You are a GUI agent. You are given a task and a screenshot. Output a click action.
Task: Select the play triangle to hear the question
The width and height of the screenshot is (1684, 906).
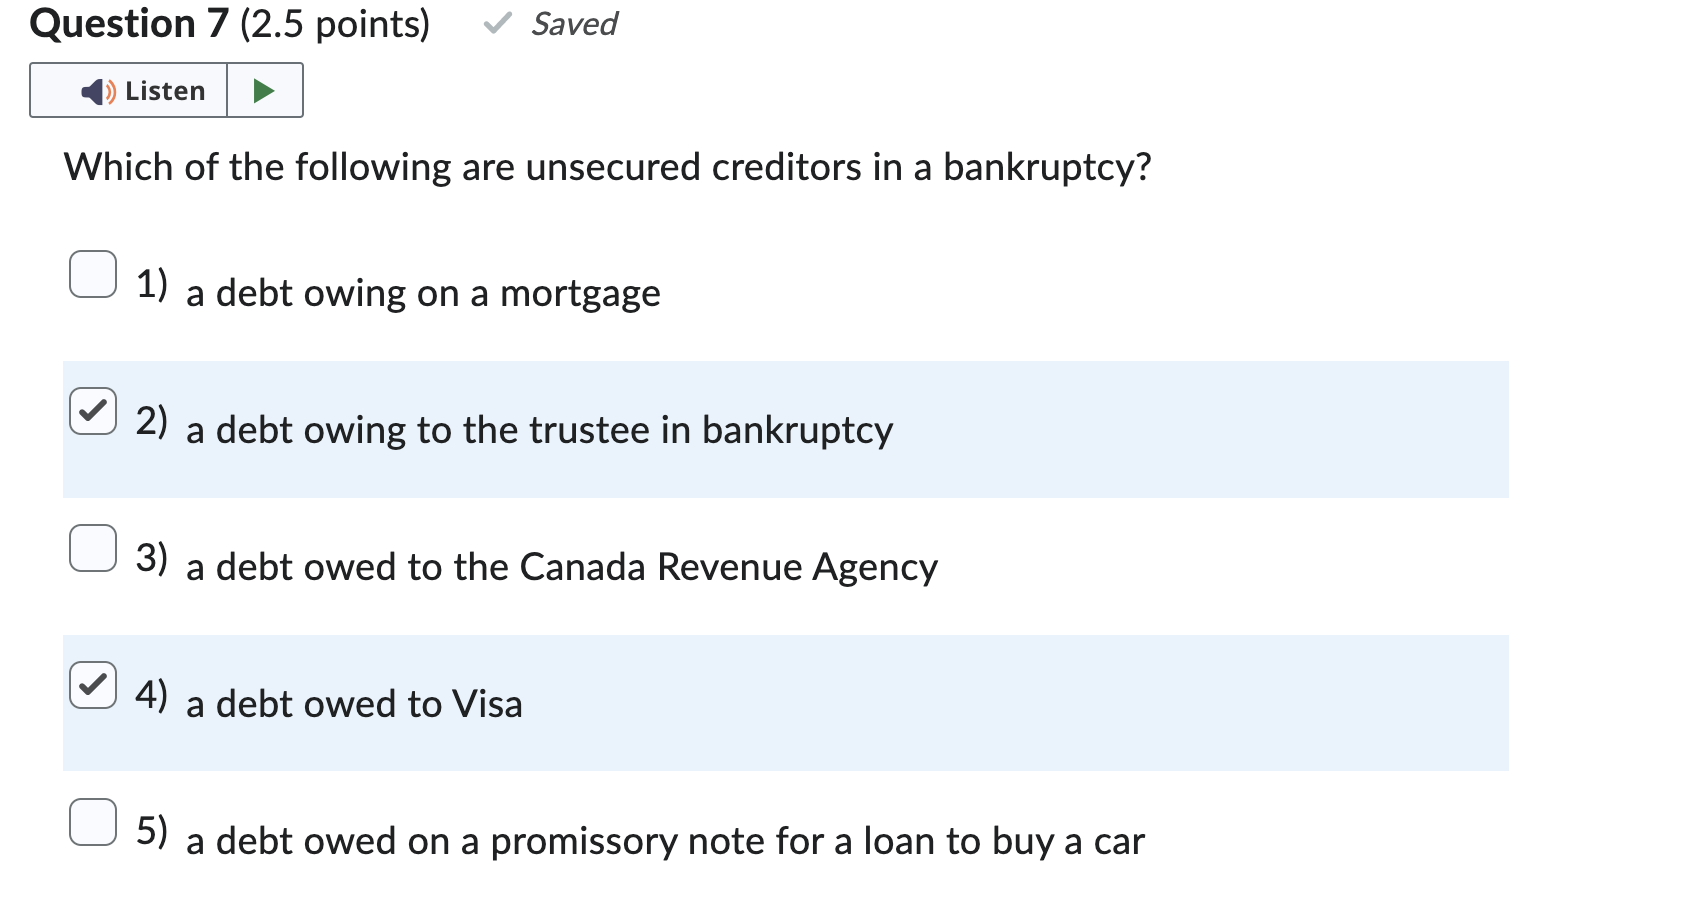[264, 90]
